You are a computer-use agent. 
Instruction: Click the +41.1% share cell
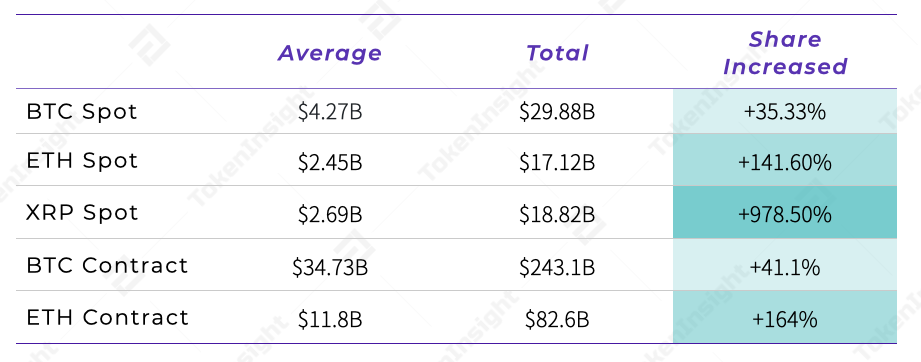tap(785, 265)
